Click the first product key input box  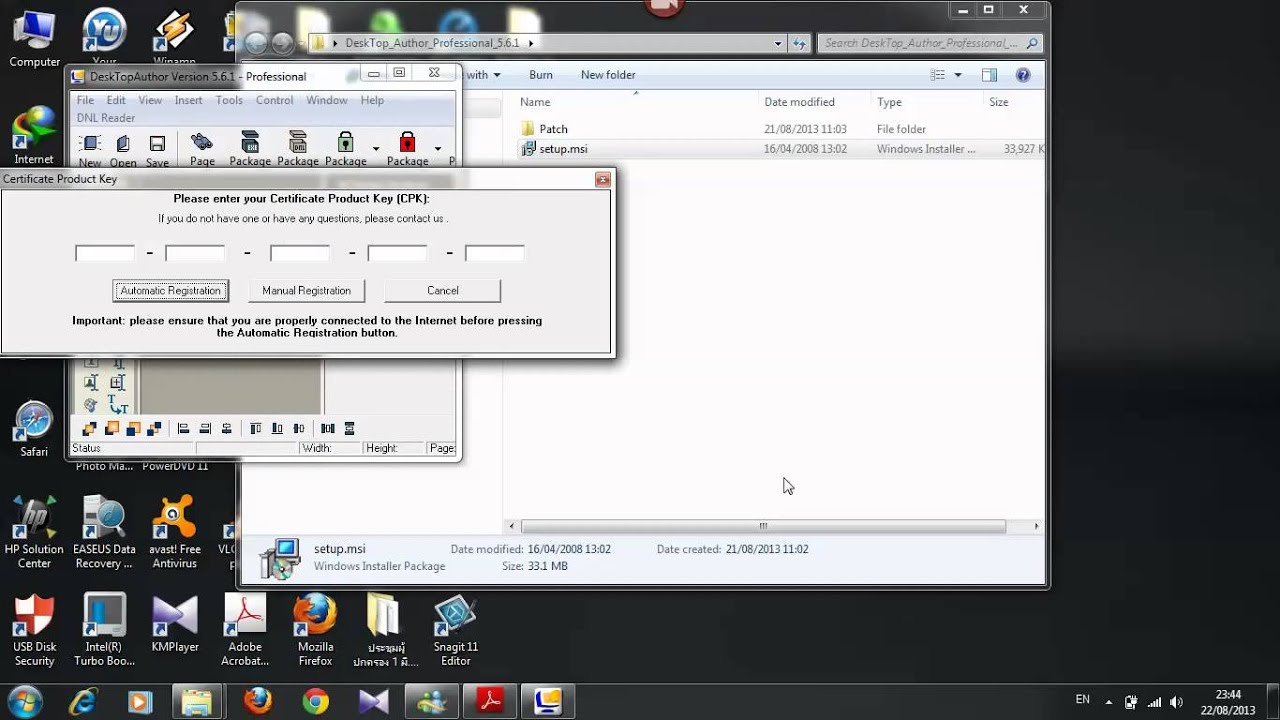tap(105, 253)
